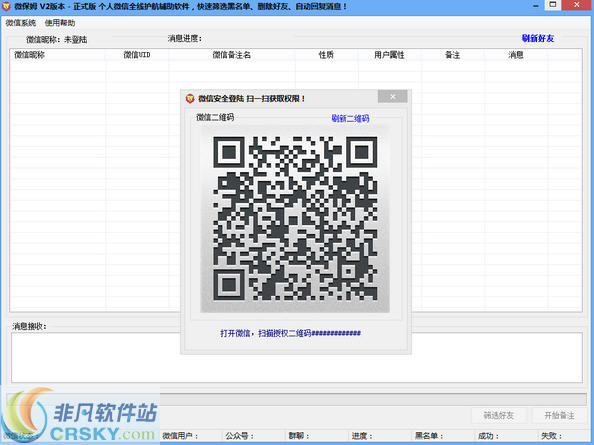
Task: Click the 筛选好友 button
Action: point(499,415)
